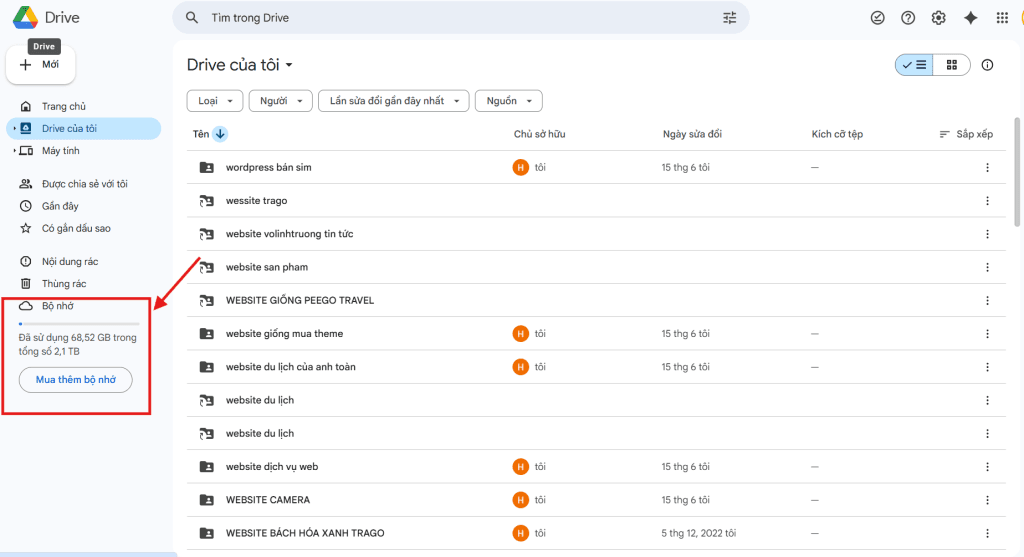Click Mua thêm bộ nhớ button
1024x557 pixels.
(x=76, y=380)
